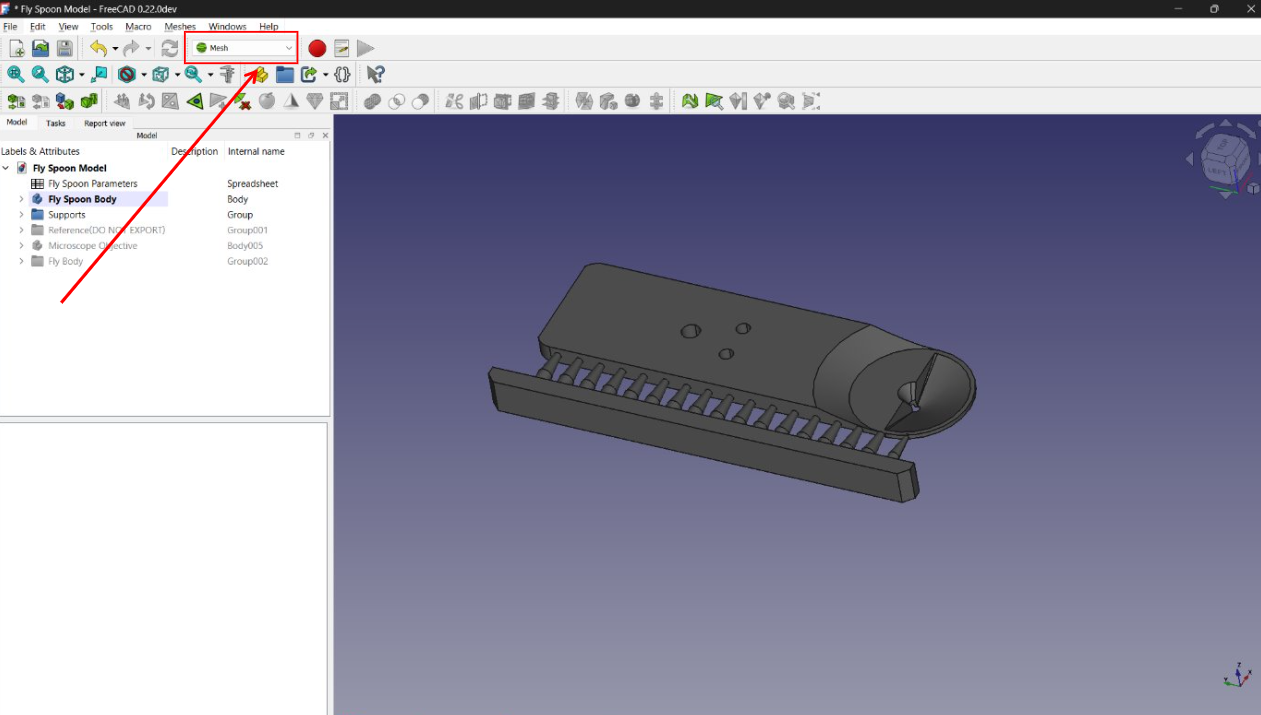Click the diamond-shaped Scale mesh icon
The height and width of the screenshot is (715, 1261).
[x=315, y=101]
